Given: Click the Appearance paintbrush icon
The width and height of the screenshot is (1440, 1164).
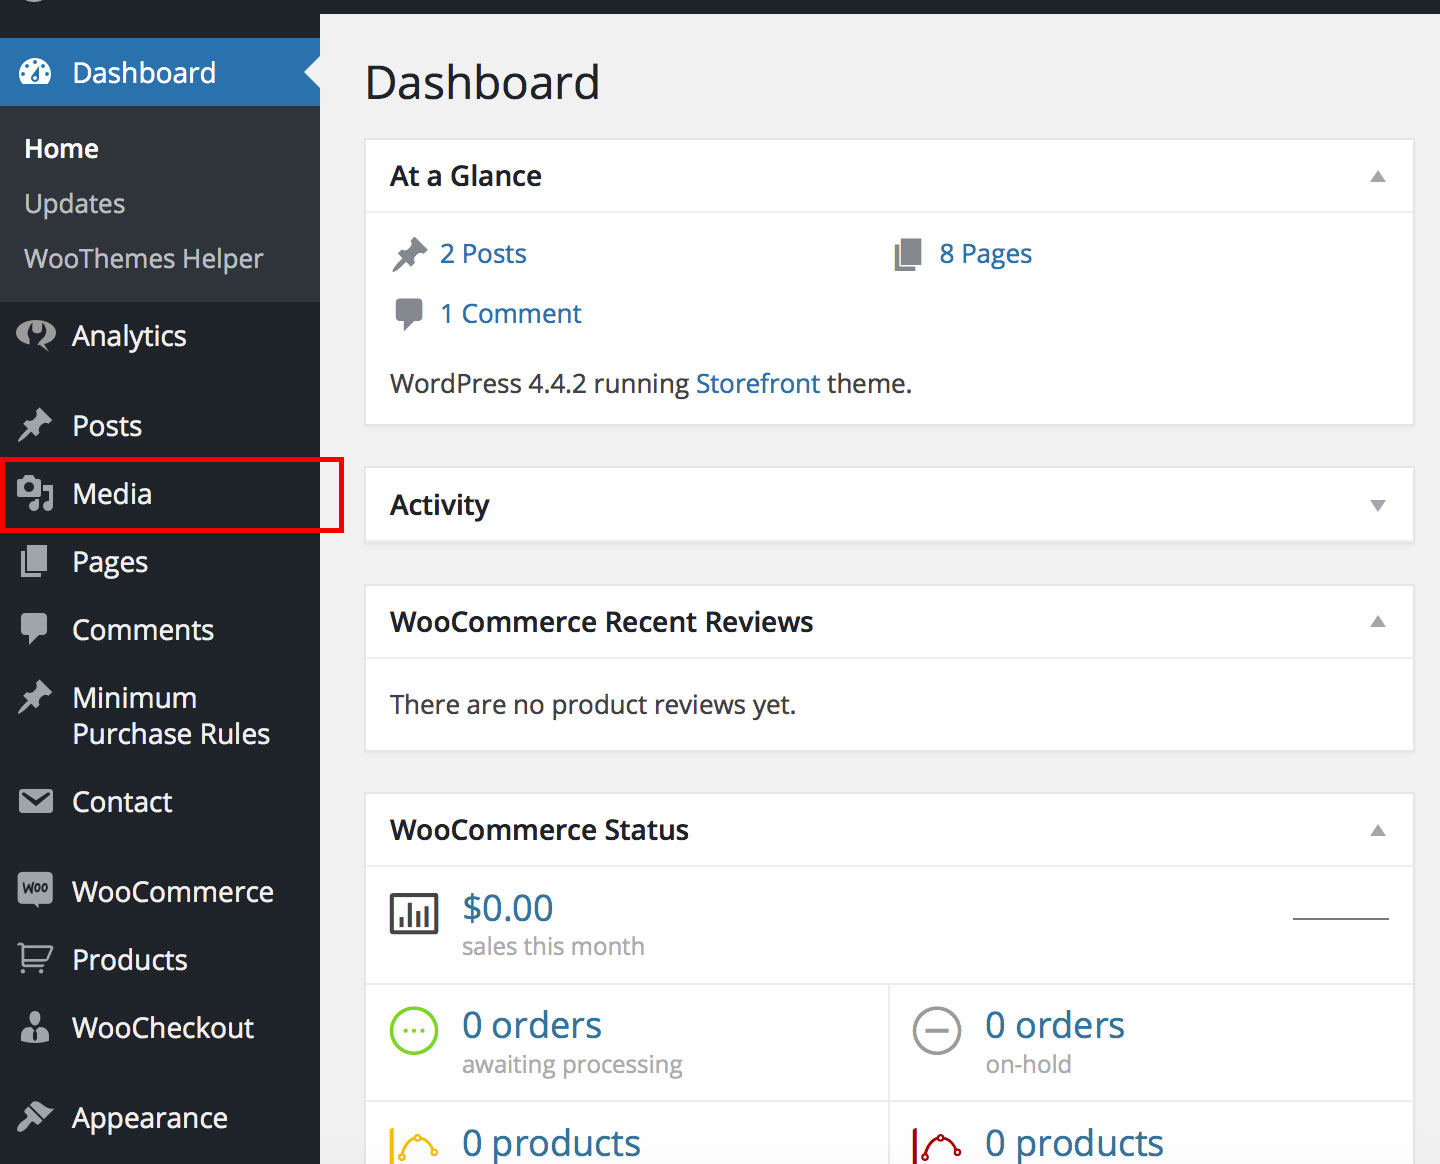Looking at the screenshot, I should pos(35,1116).
